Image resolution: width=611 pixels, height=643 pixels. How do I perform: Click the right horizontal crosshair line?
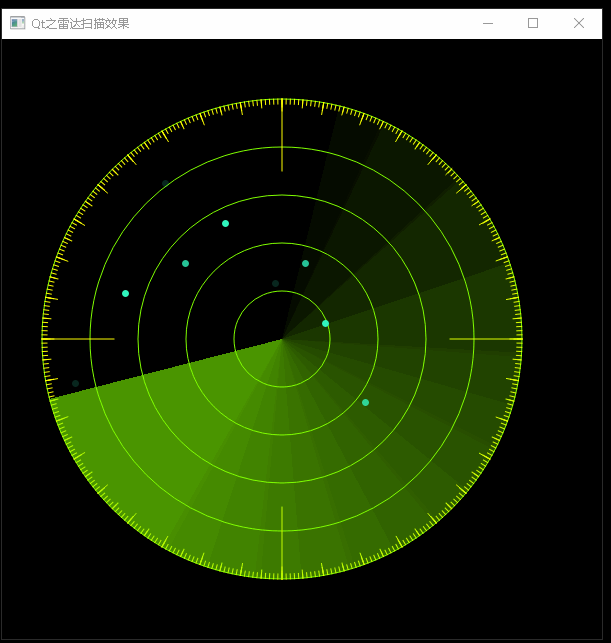click(485, 339)
